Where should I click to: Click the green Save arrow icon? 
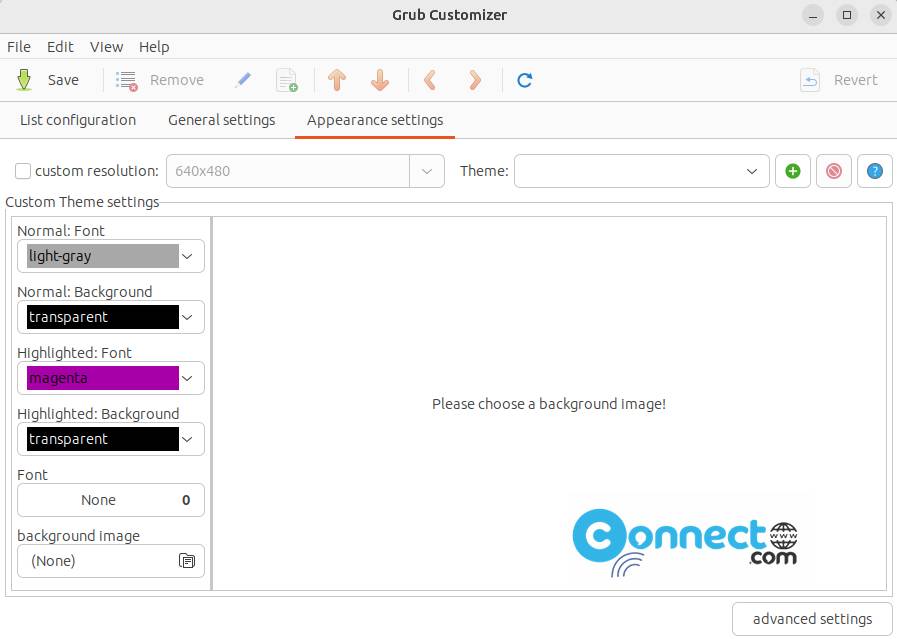pyautogui.click(x=24, y=80)
